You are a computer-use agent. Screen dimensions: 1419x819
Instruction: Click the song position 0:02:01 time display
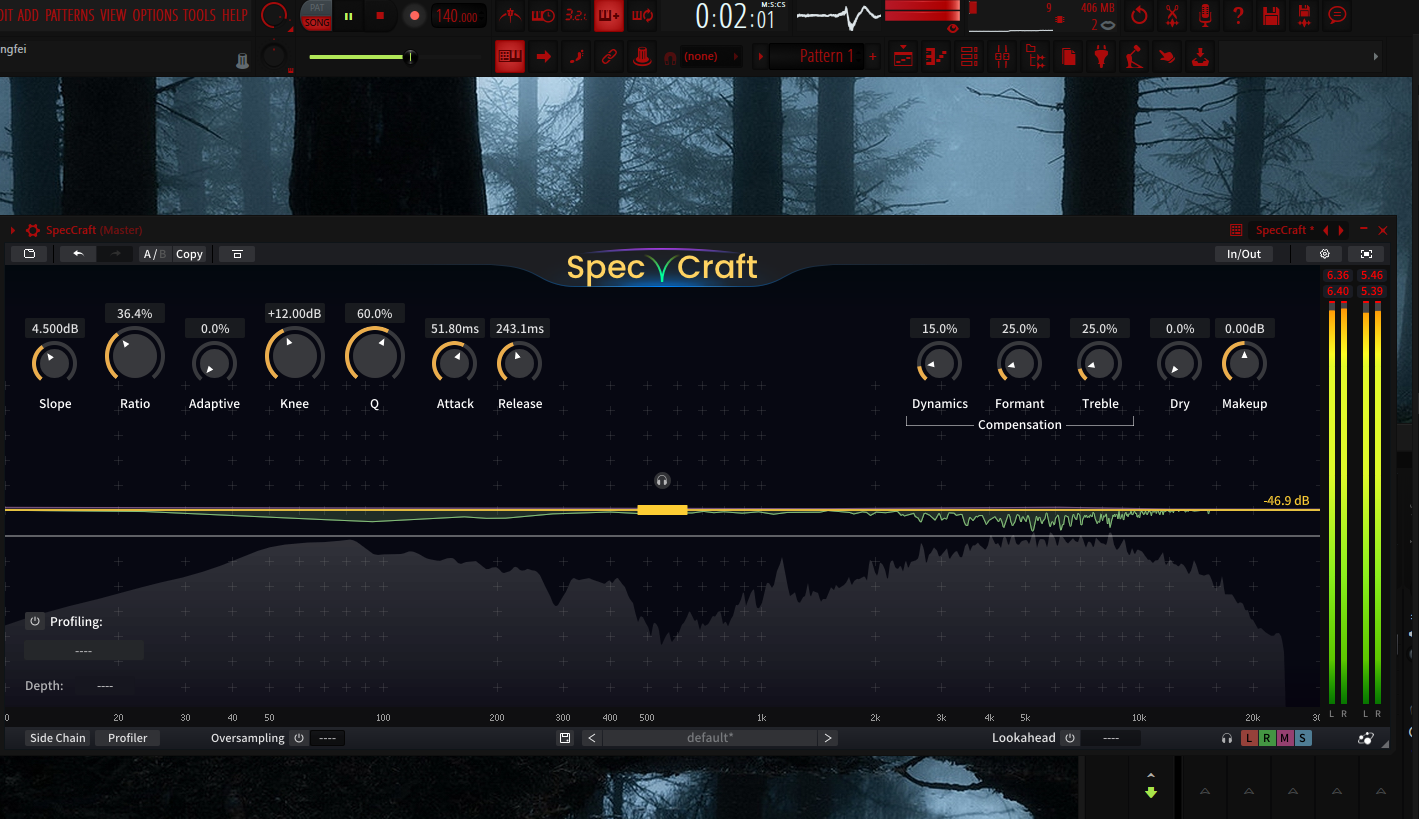pos(735,17)
